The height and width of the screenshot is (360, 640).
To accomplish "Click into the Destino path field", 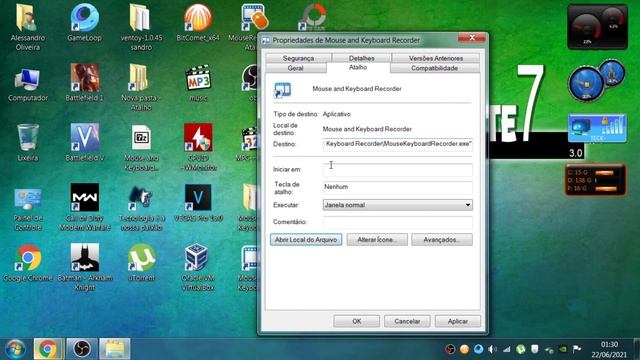I will [x=398, y=144].
